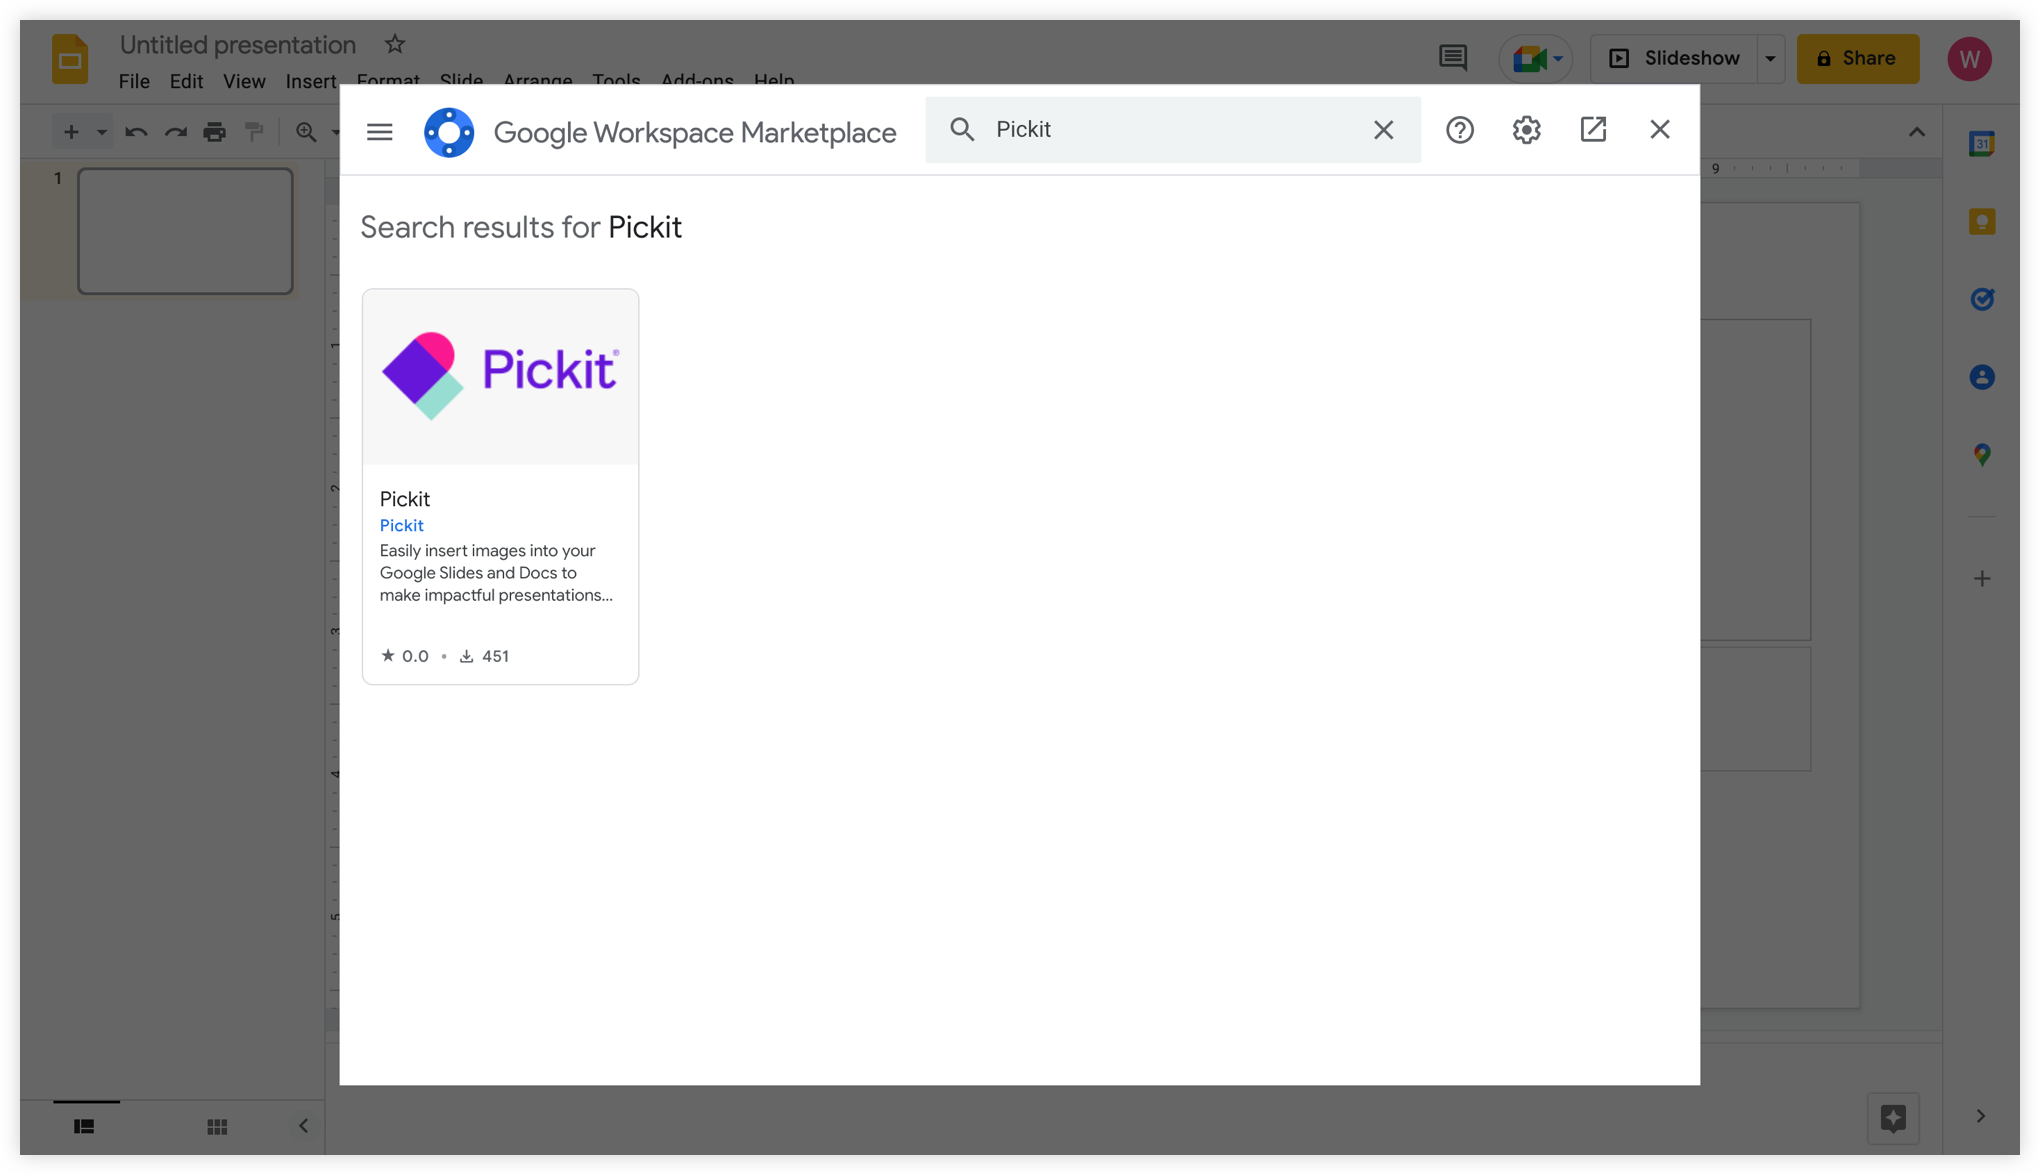Expand the Slideshow options arrow
The height and width of the screenshot is (1175, 2040).
tap(1770, 58)
